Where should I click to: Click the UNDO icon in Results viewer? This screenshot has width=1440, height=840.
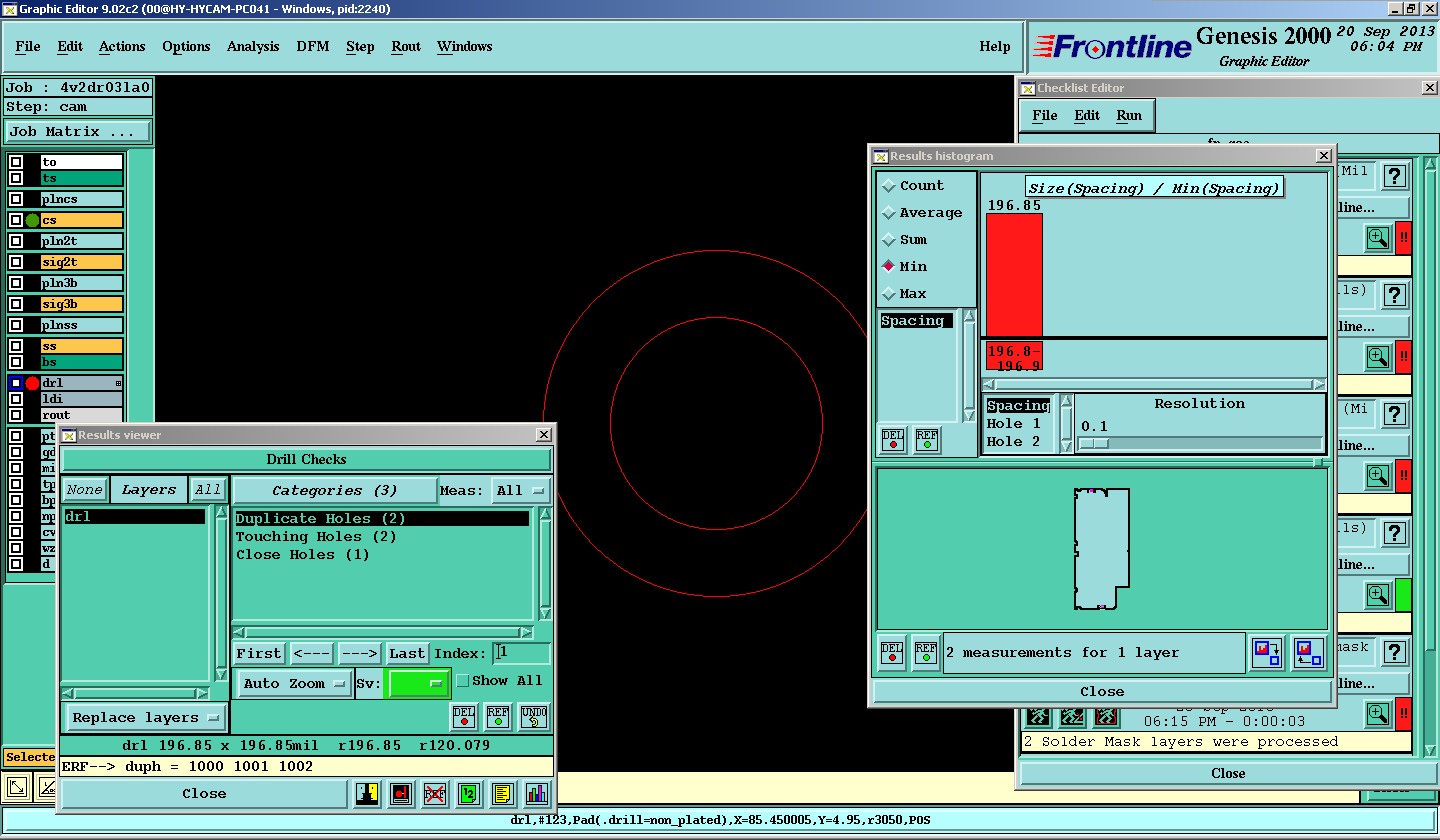pyautogui.click(x=533, y=717)
